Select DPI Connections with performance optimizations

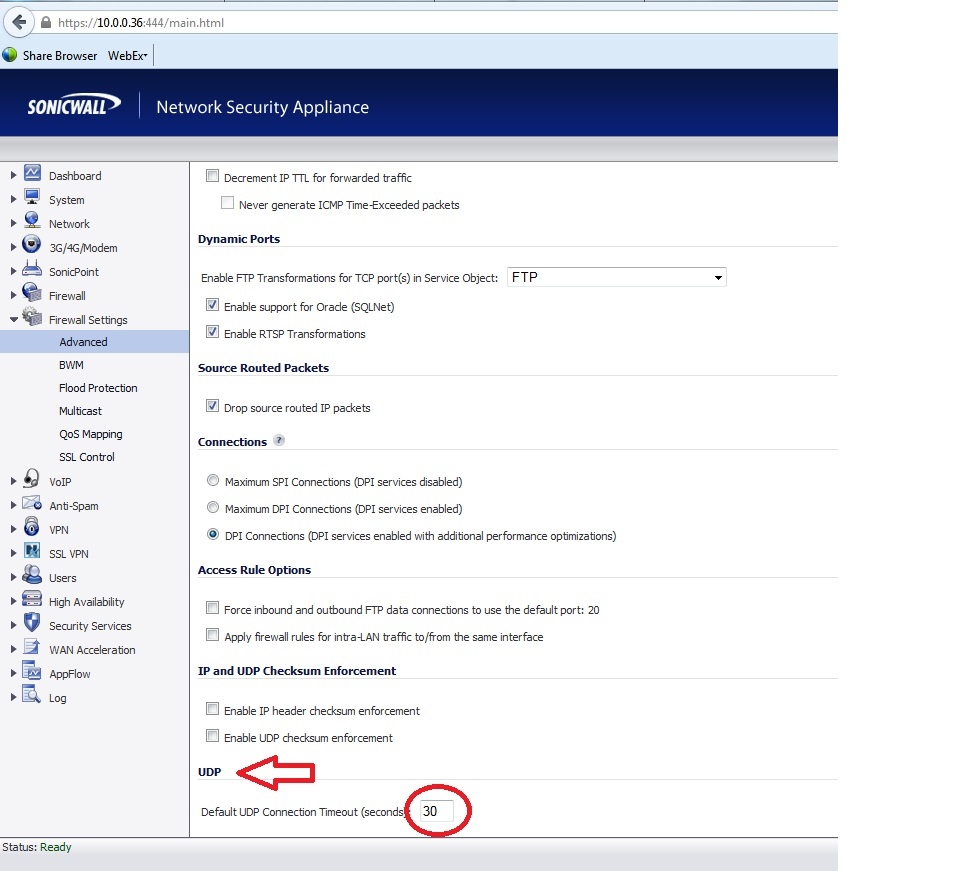click(x=212, y=534)
